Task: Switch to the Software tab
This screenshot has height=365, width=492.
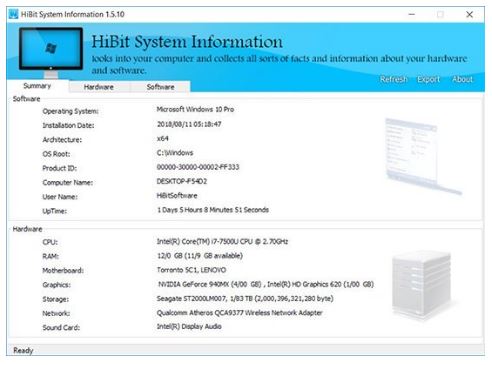Action: (x=160, y=87)
